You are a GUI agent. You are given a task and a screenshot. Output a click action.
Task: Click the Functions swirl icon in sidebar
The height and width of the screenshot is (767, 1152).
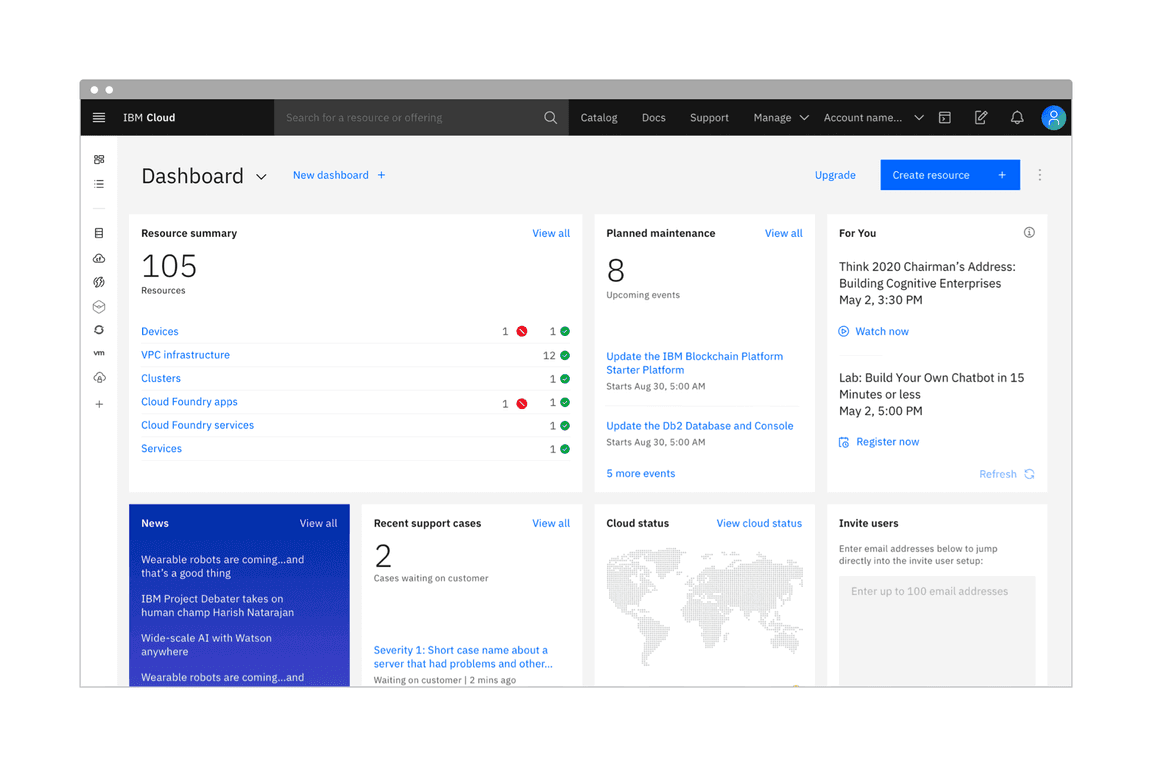98,282
